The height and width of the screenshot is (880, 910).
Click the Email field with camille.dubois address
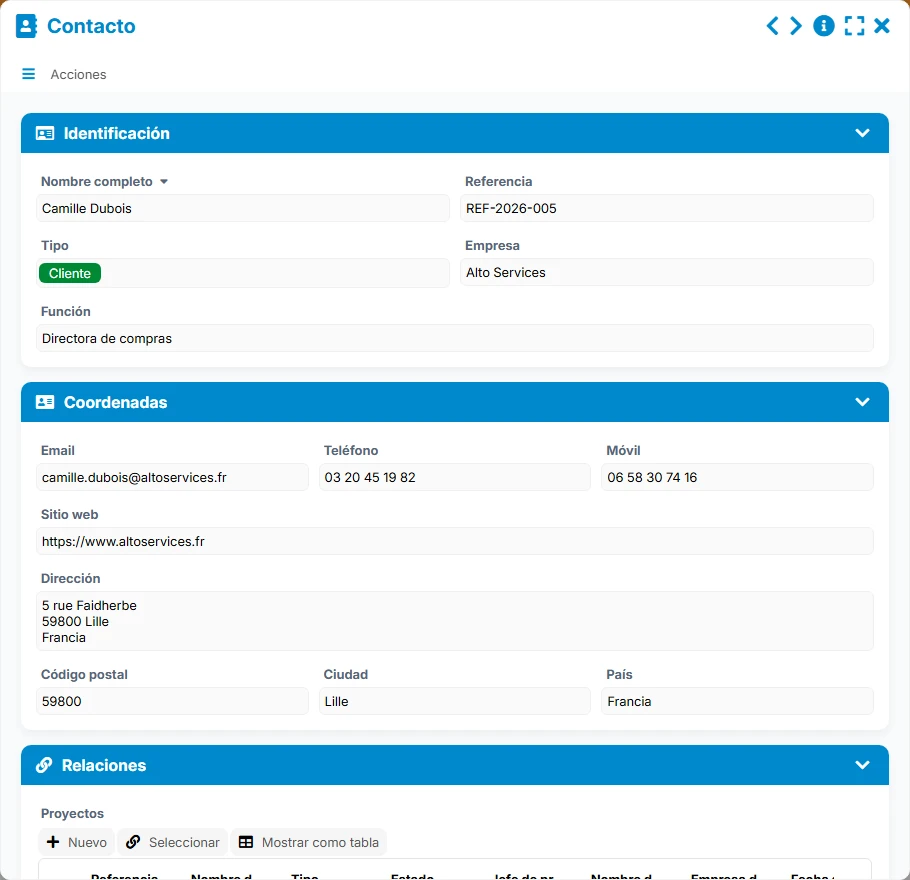[172, 477]
